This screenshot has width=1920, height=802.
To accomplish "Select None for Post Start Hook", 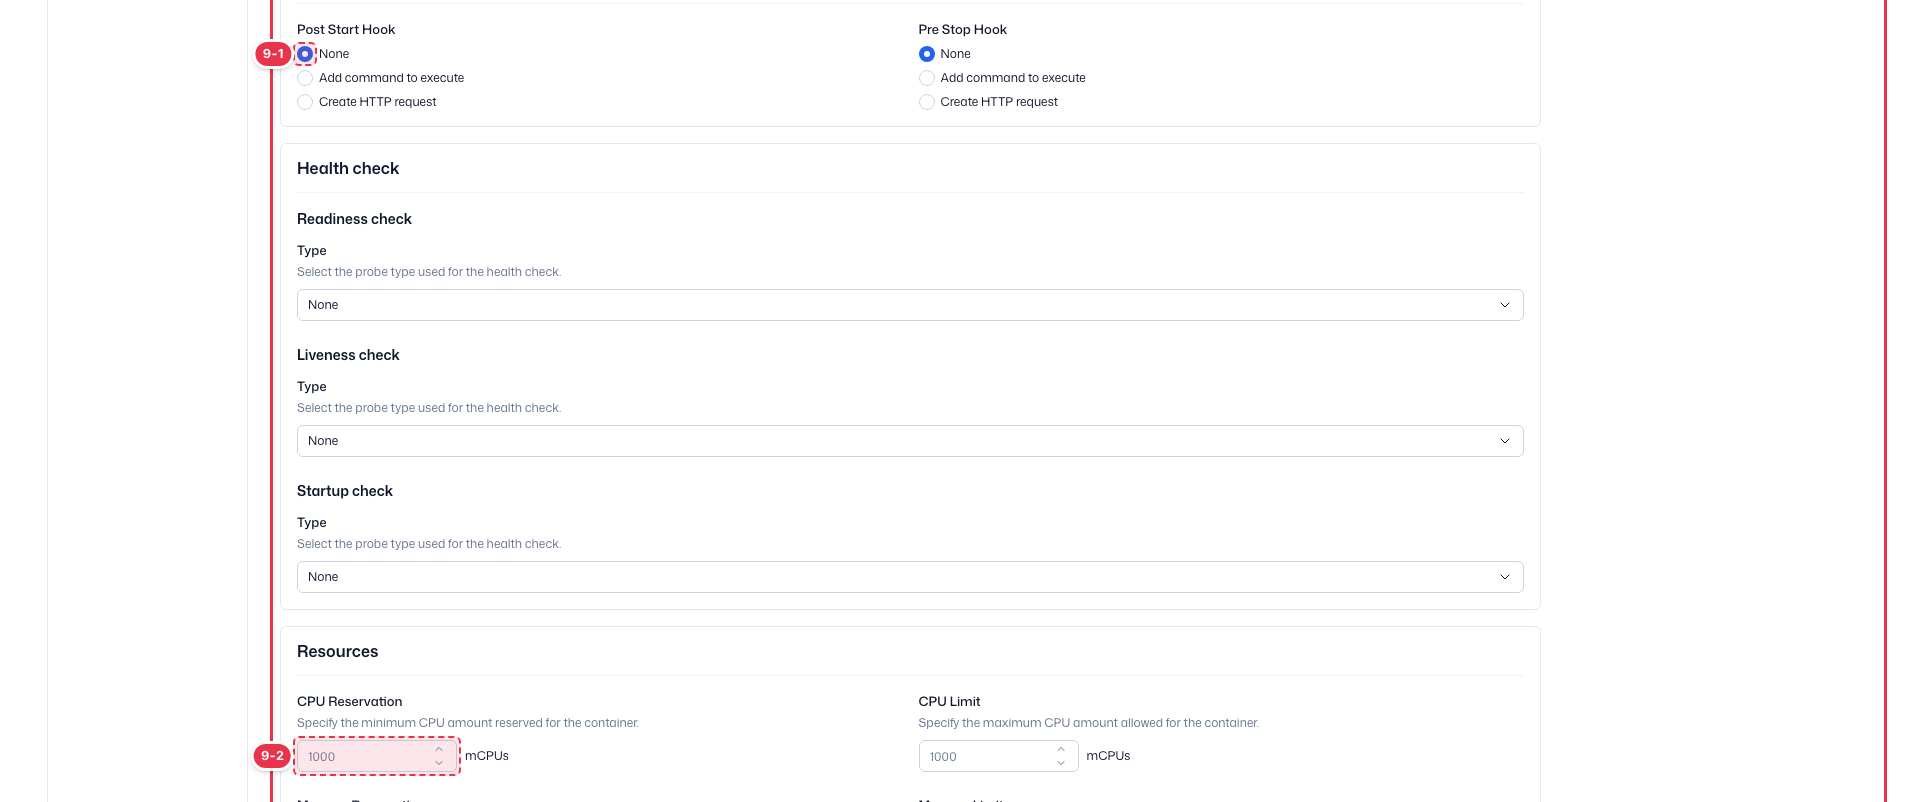I will (x=305, y=54).
